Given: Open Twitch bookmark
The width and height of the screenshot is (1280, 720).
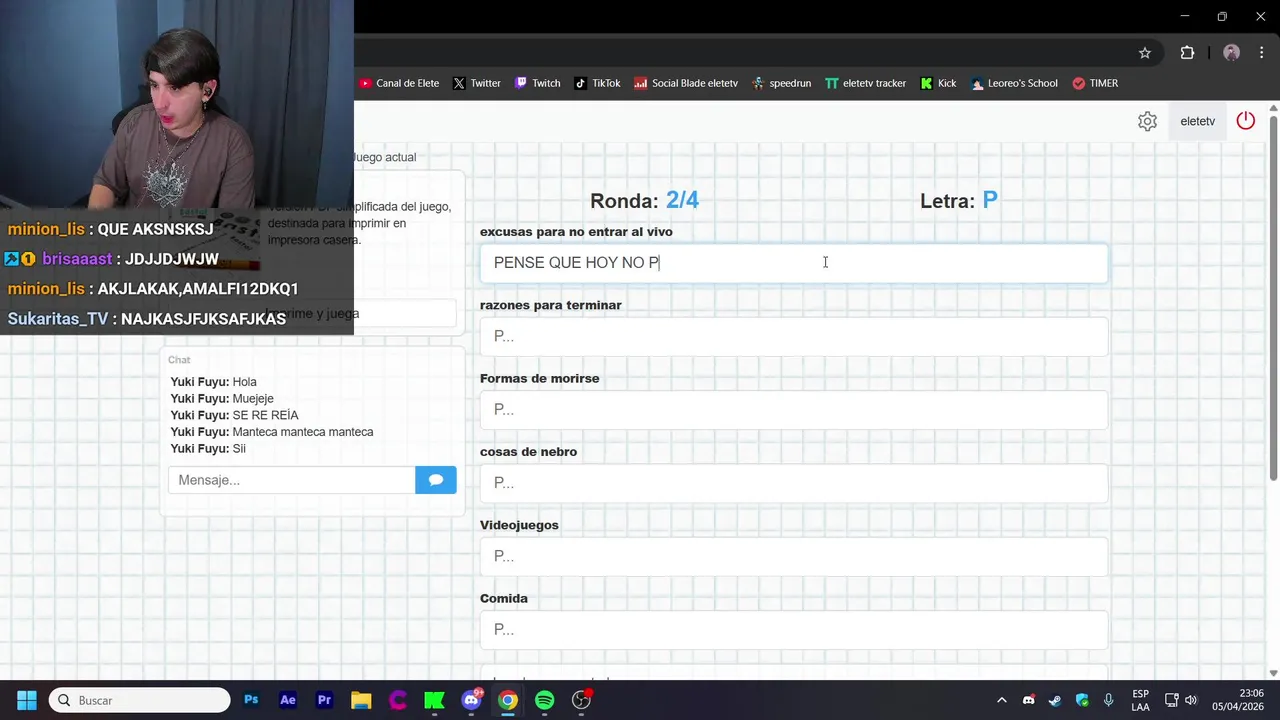Looking at the screenshot, I should pos(537,83).
